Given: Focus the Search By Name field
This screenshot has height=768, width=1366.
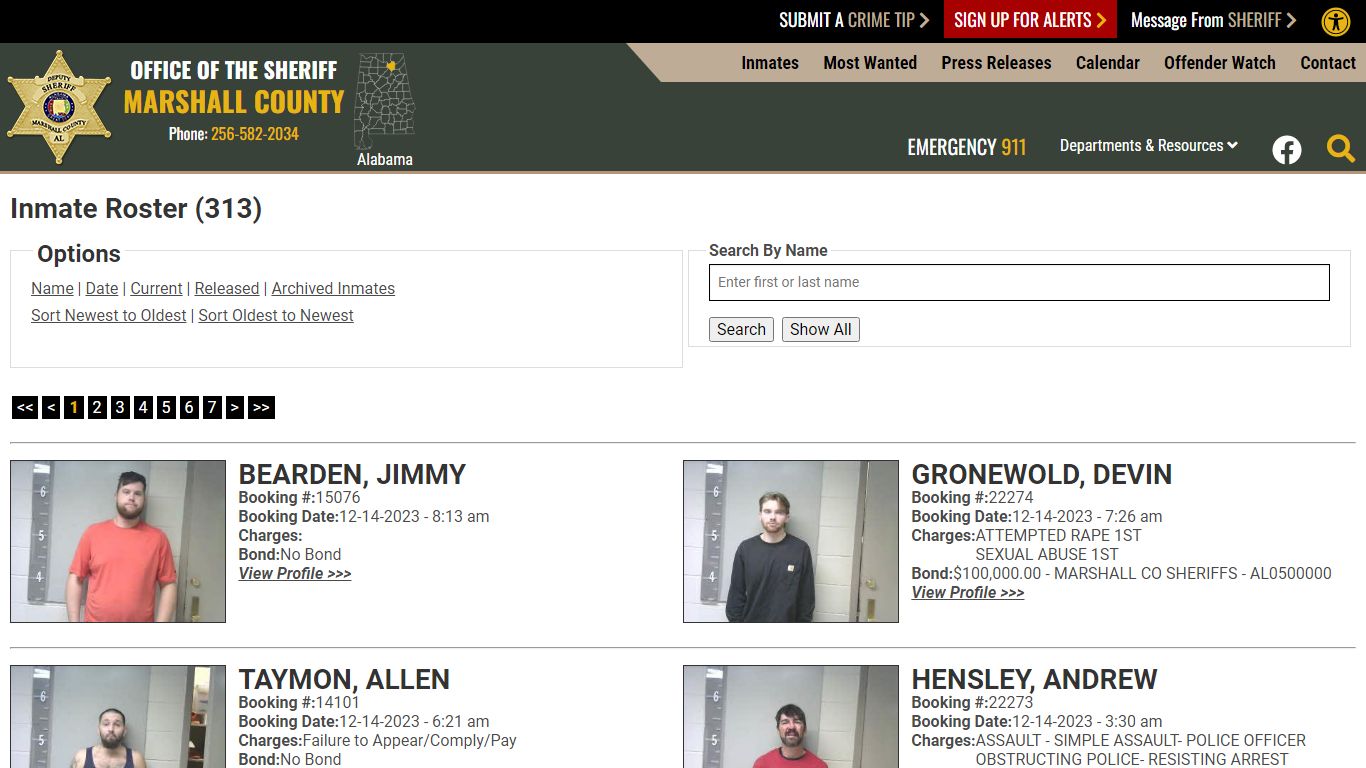Looking at the screenshot, I should [x=1019, y=282].
